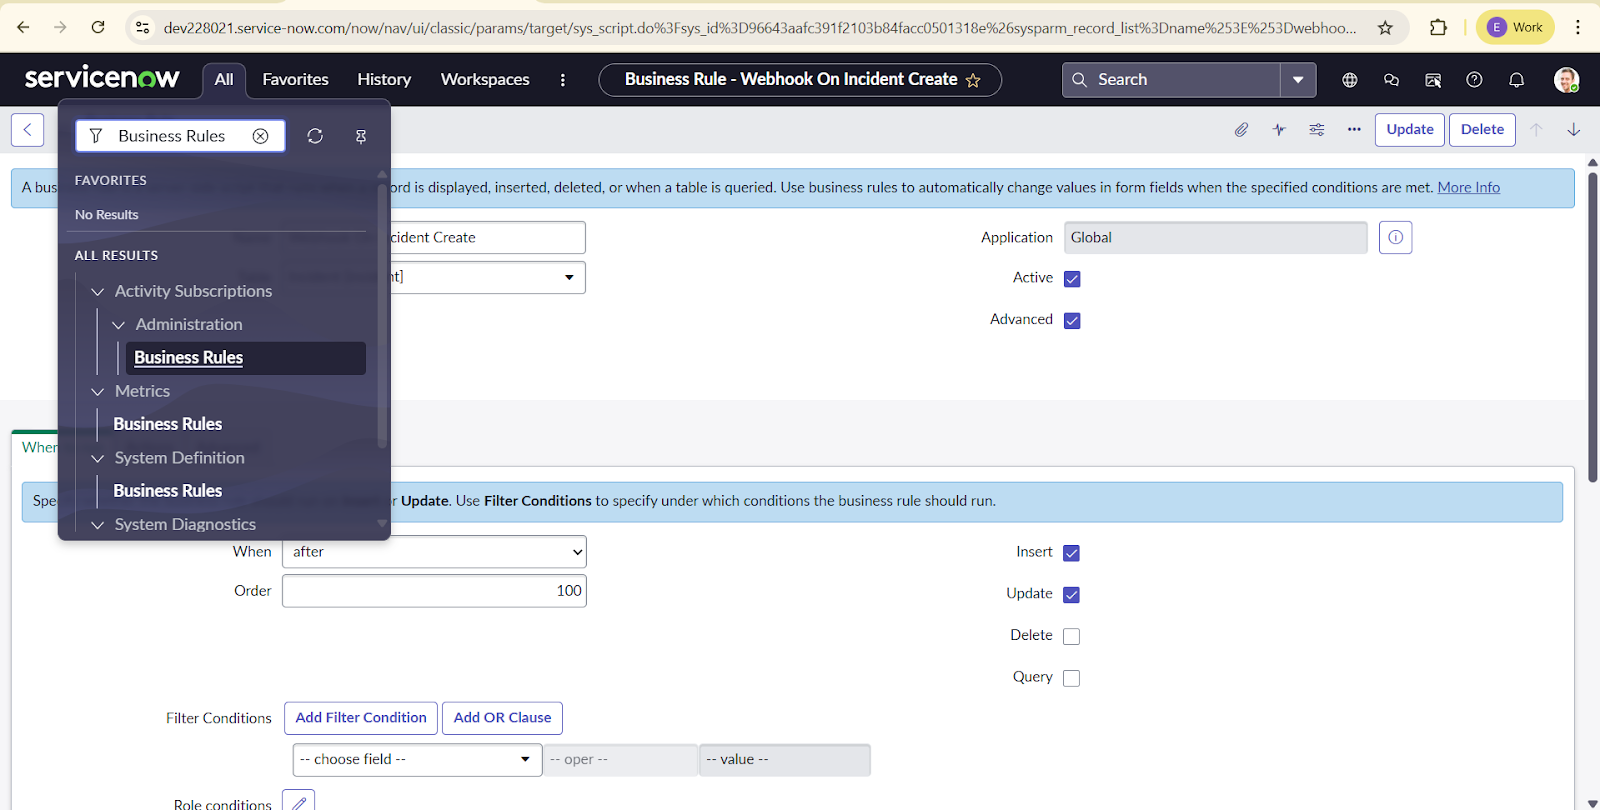Uncheck the Update checkbox
Screen dimensions: 1600x810
1071,595
